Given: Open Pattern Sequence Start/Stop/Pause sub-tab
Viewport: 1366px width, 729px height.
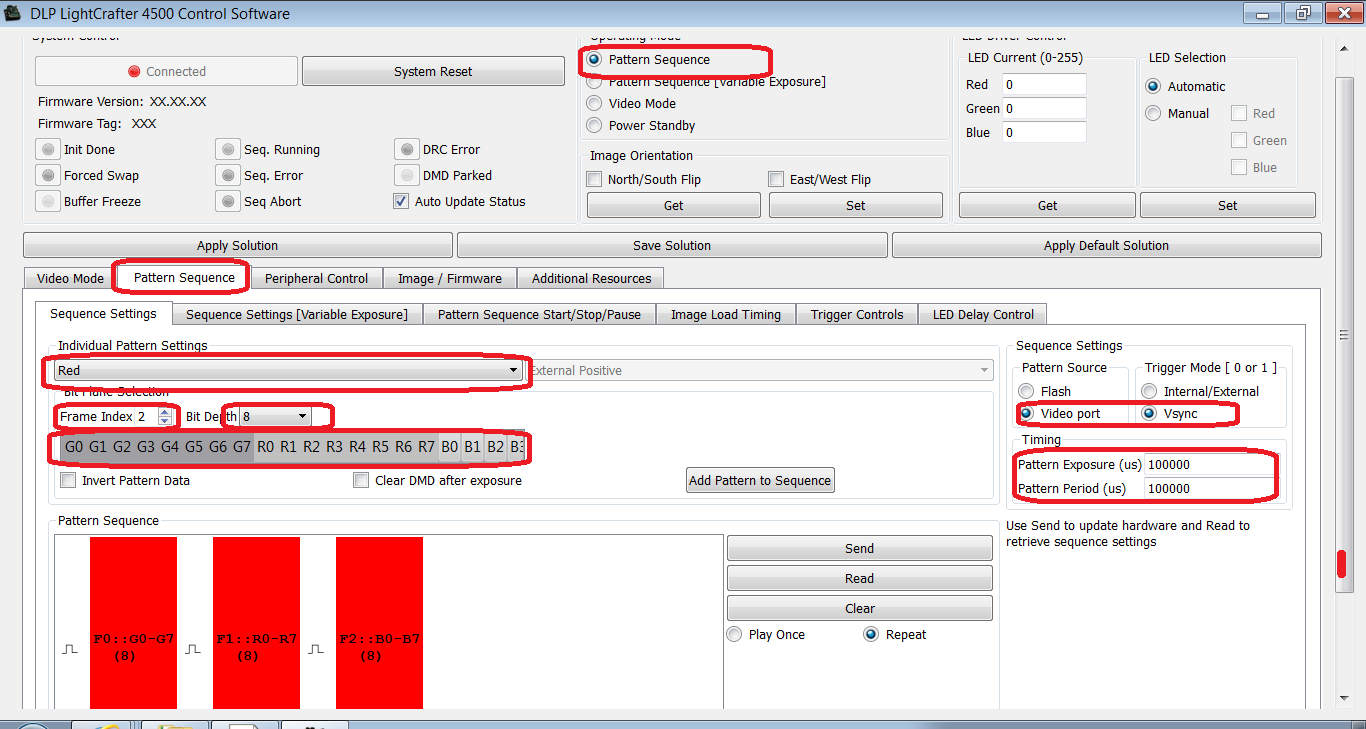Looking at the screenshot, I should (x=540, y=315).
